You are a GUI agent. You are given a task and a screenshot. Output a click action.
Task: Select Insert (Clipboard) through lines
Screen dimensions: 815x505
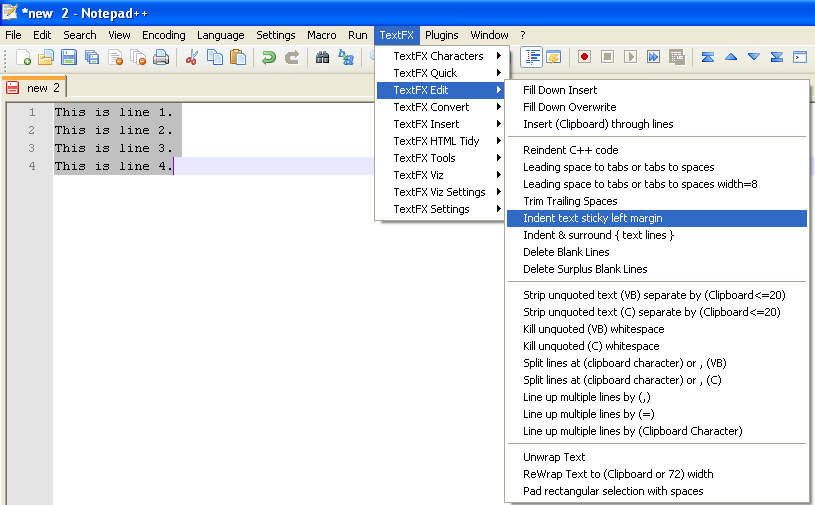[x=657, y=124]
